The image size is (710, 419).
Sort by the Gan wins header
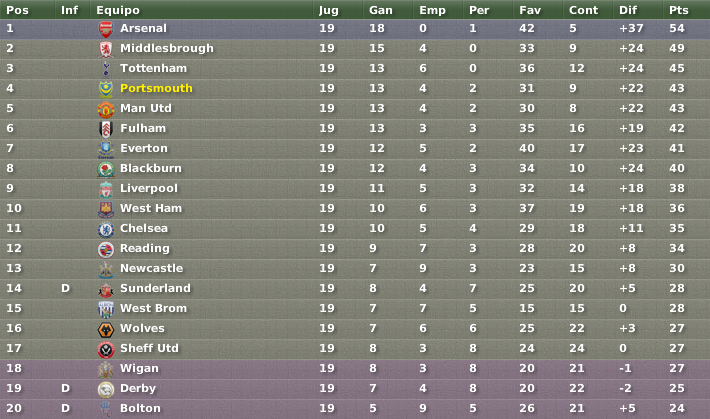click(380, 10)
